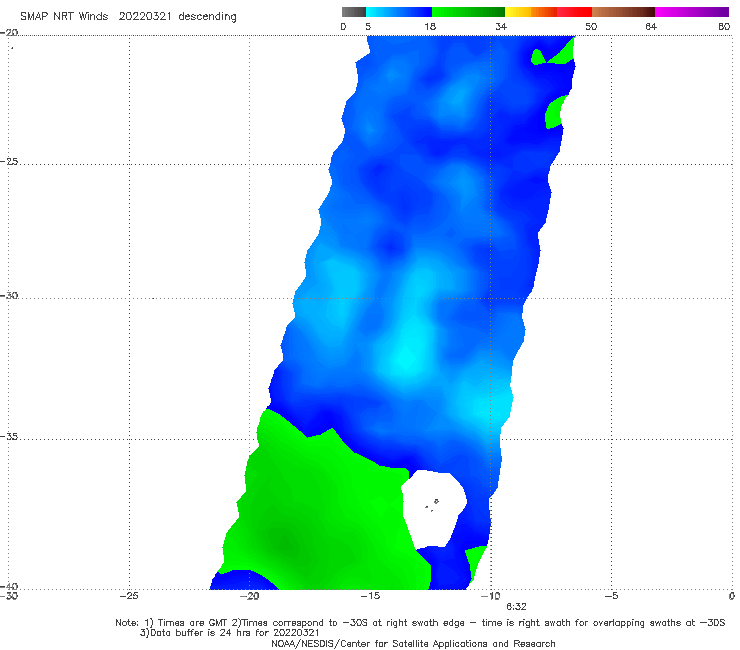This screenshot has height=650, width=740.
Task: Click the 'SMAP NRT Winds' title text
Action: tap(64, 16)
